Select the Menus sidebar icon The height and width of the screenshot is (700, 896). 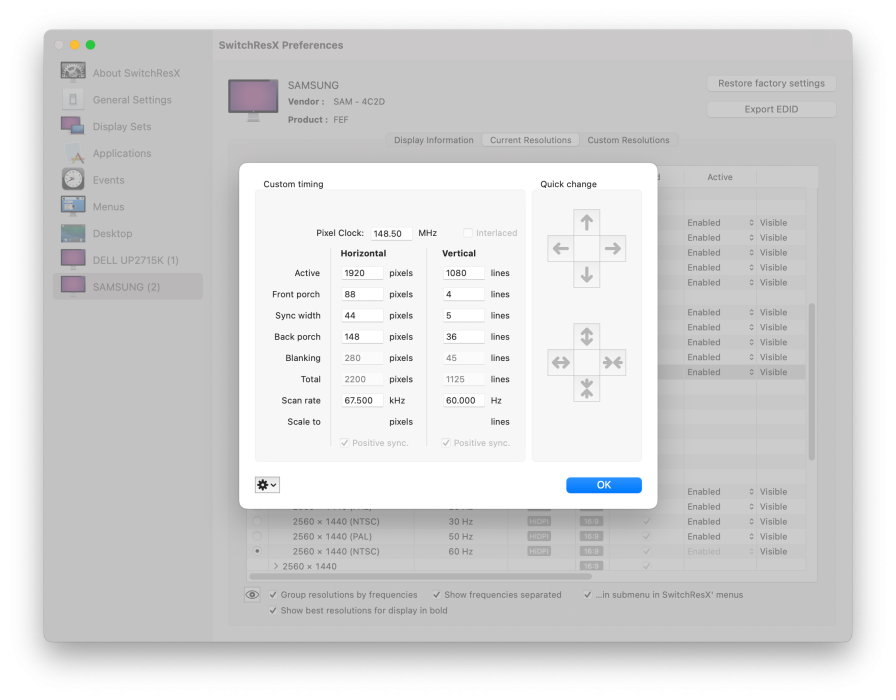point(73,206)
